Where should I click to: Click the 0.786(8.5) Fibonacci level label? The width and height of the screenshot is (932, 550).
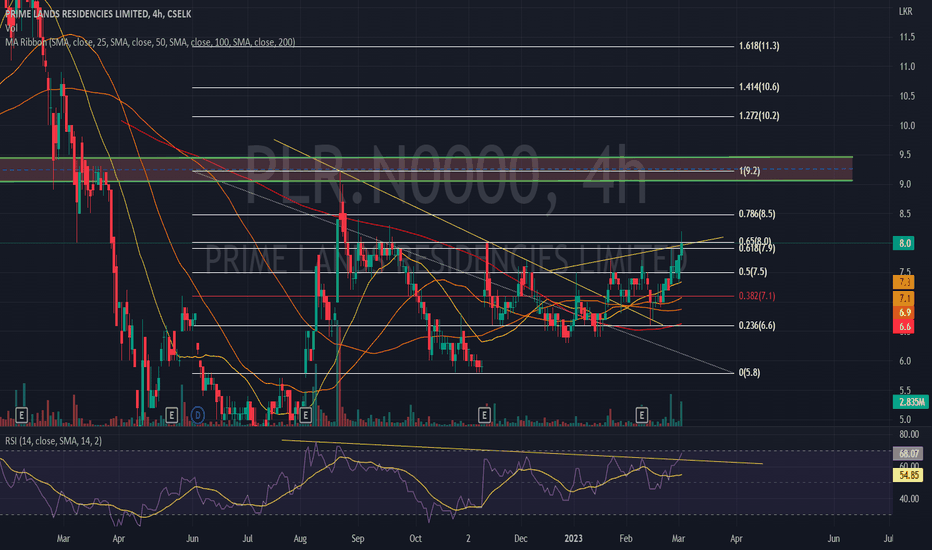(x=757, y=213)
